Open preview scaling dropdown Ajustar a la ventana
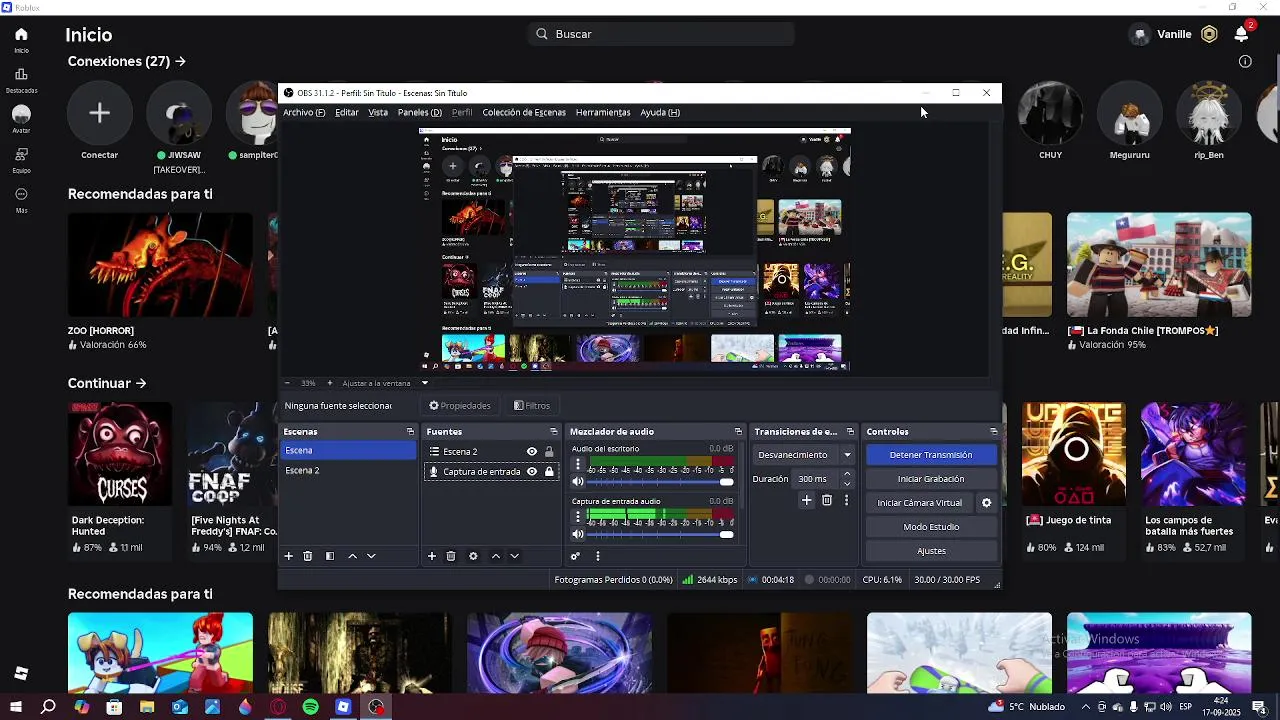The width and height of the screenshot is (1280, 720). pyautogui.click(x=385, y=383)
